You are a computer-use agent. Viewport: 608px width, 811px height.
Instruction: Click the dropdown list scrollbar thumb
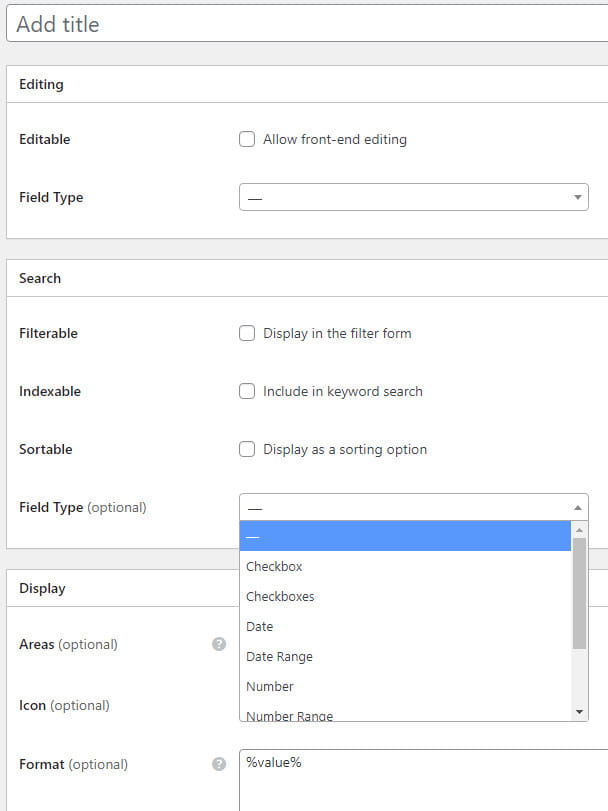[x=579, y=592]
